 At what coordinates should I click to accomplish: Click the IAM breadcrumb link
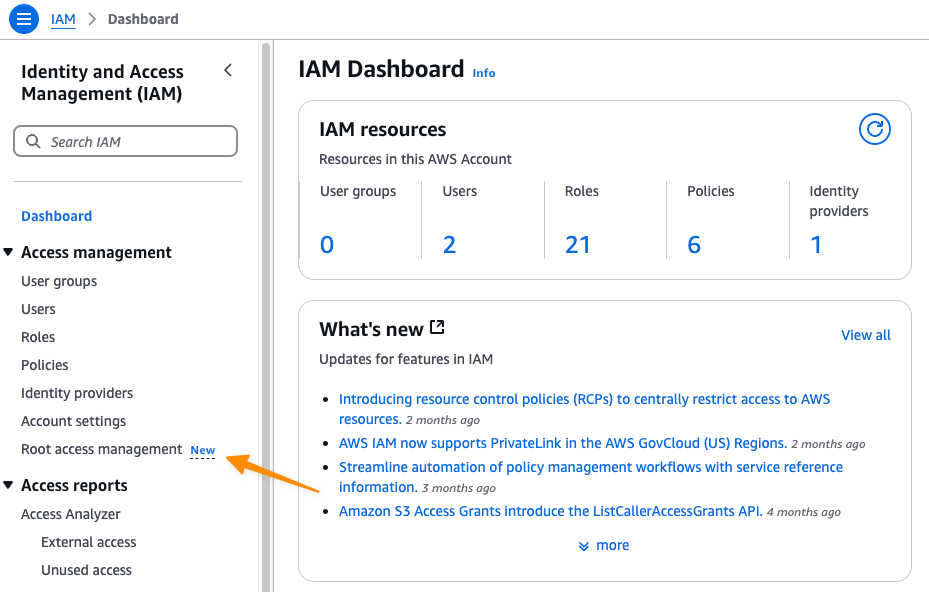click(63, 19)
